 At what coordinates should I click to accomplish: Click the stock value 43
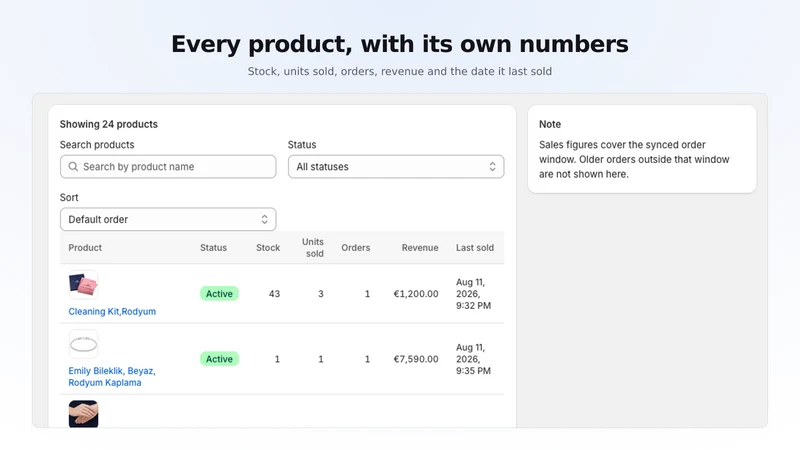[274, 294]
